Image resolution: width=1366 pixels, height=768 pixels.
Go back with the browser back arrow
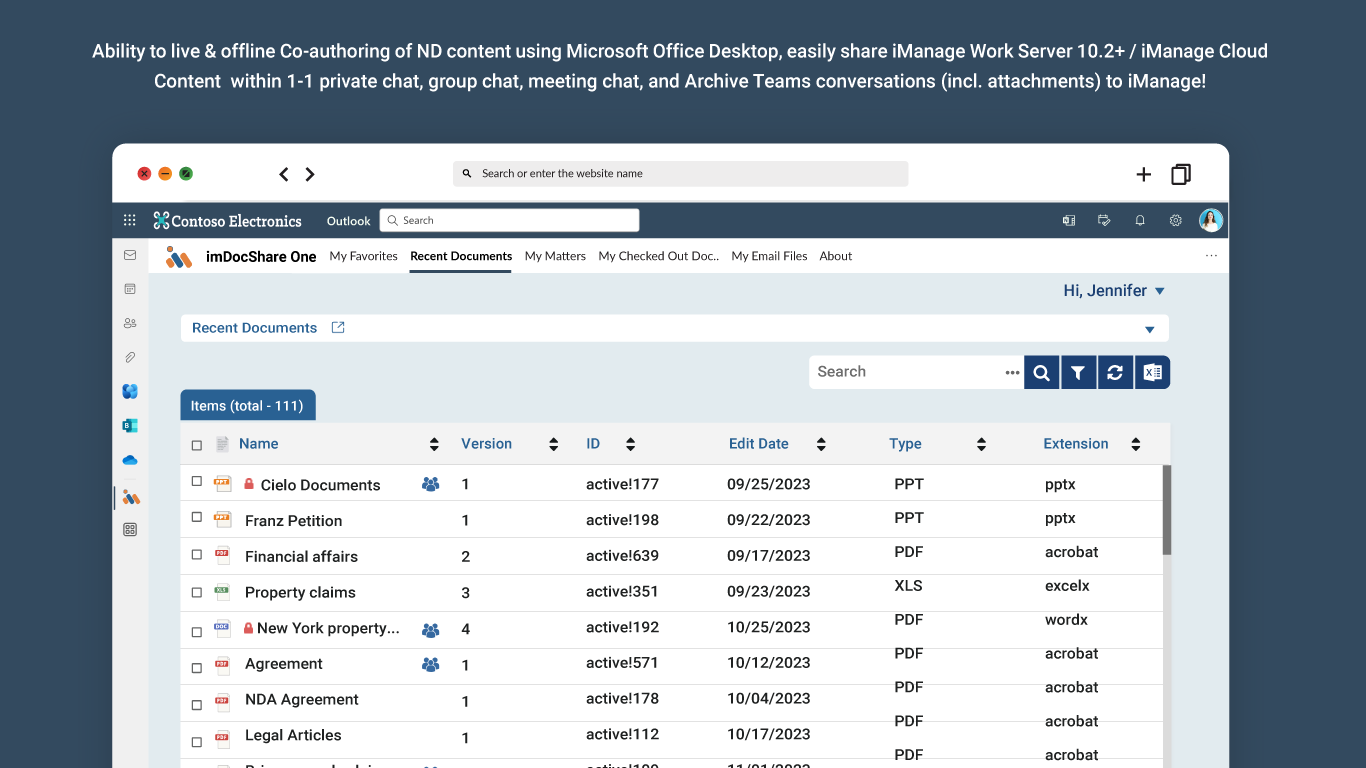tap(284, 174)
